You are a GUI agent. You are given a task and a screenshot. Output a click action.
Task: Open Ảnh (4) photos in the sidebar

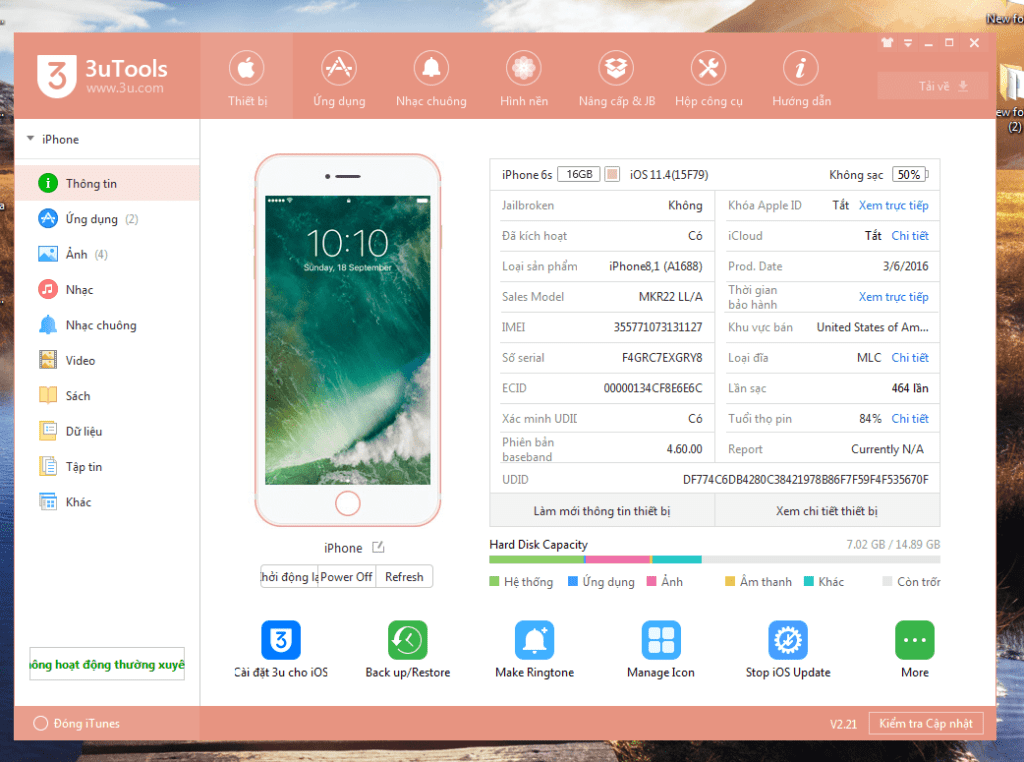(107, 254)
